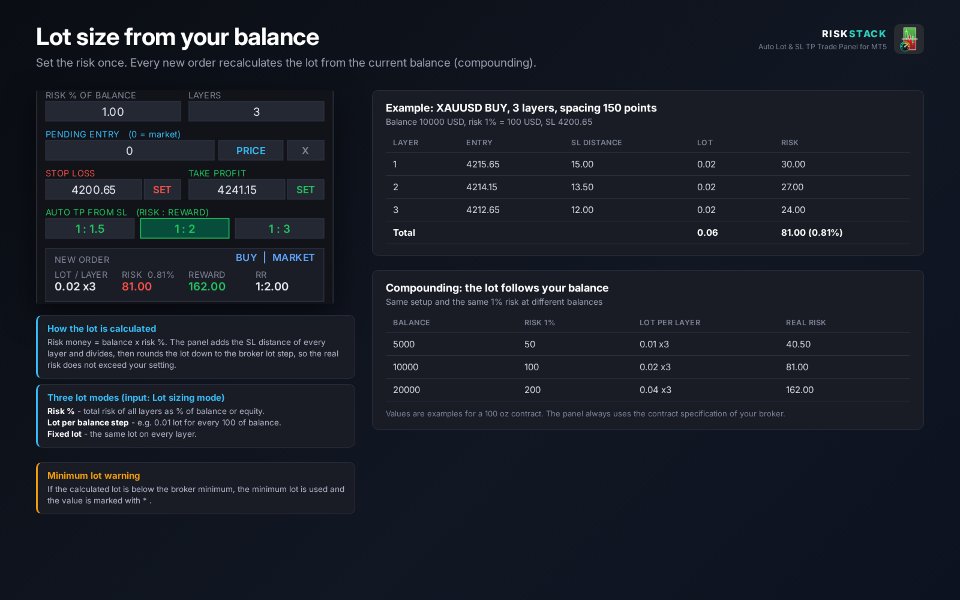Click the Stop Loss value 4200.65
This screenshot has width=960, height=600.
click(x=94, y=190)
